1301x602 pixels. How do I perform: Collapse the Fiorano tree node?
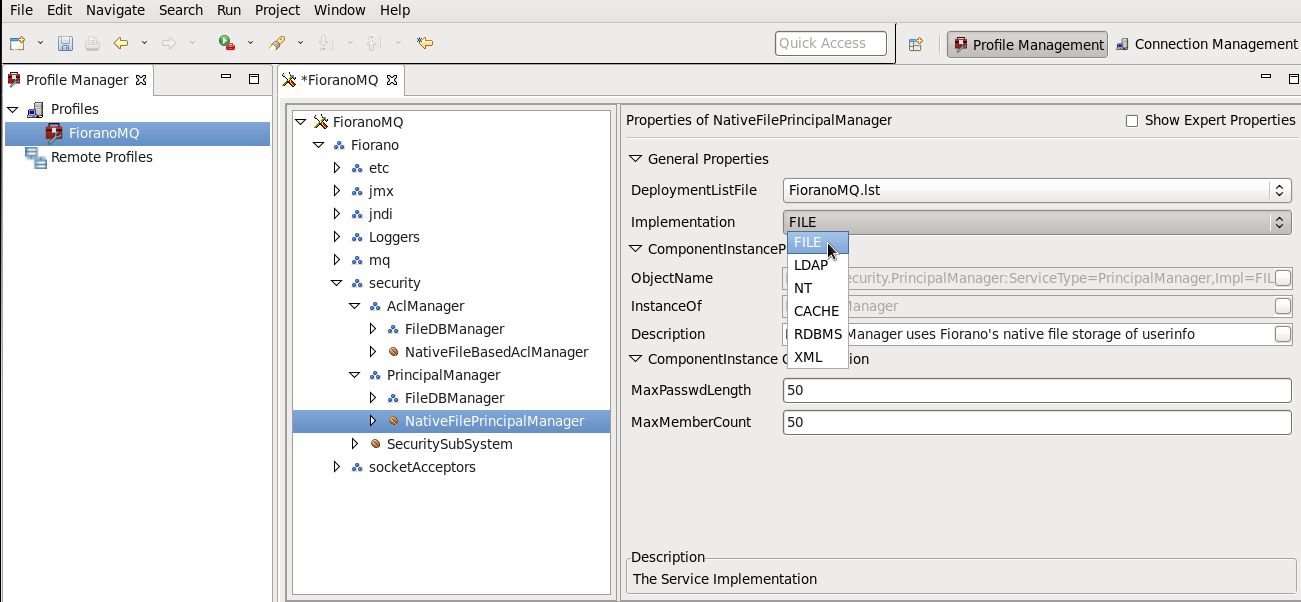tap(319, 145)
